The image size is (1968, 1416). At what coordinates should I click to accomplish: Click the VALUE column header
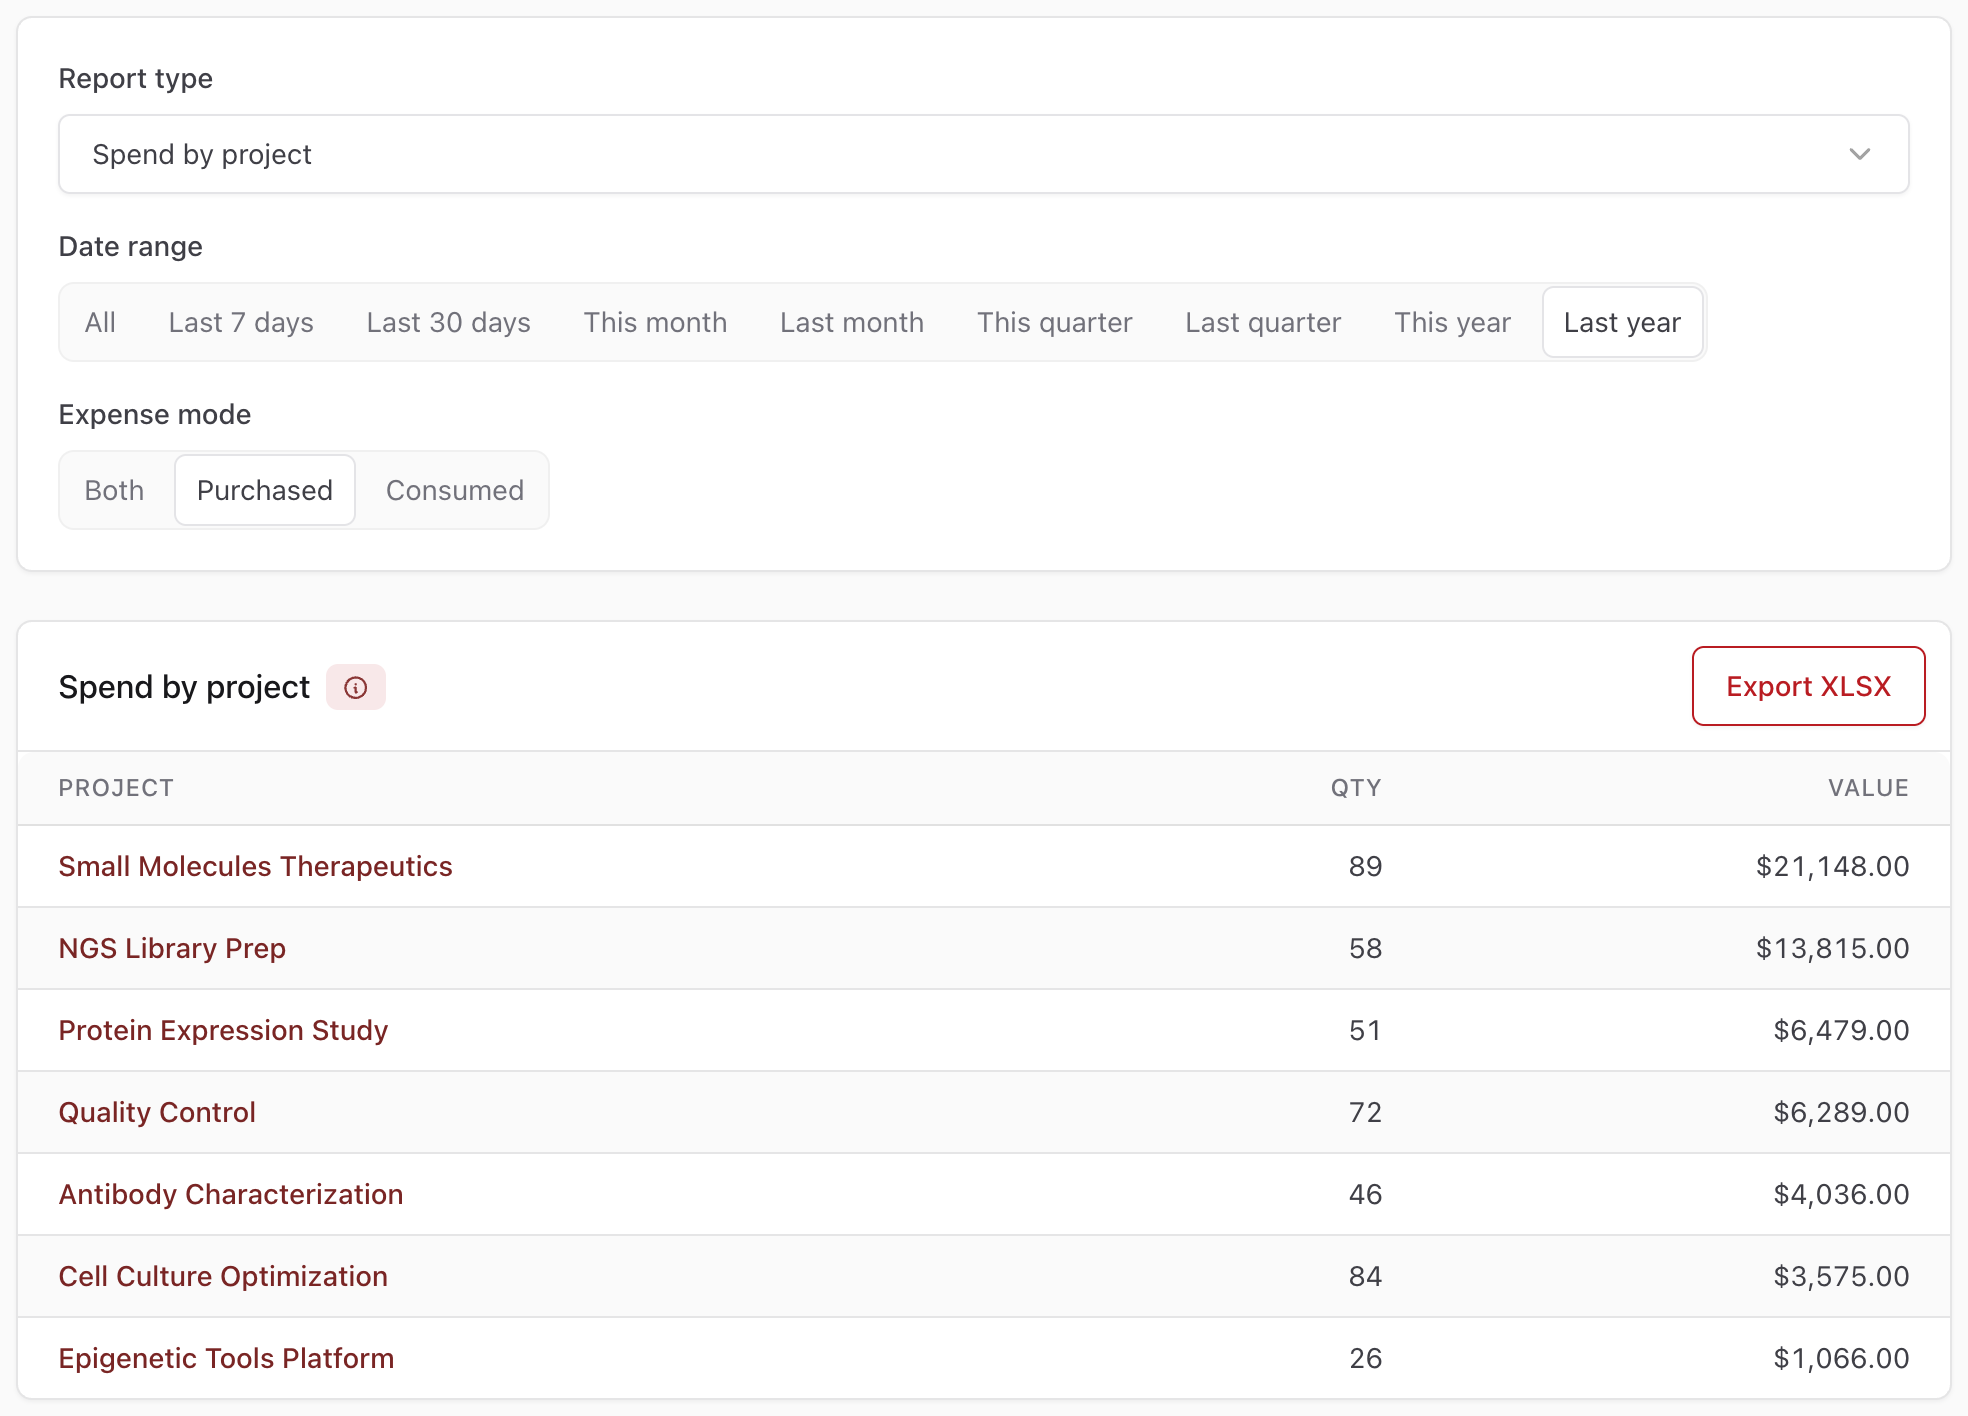1868,788
